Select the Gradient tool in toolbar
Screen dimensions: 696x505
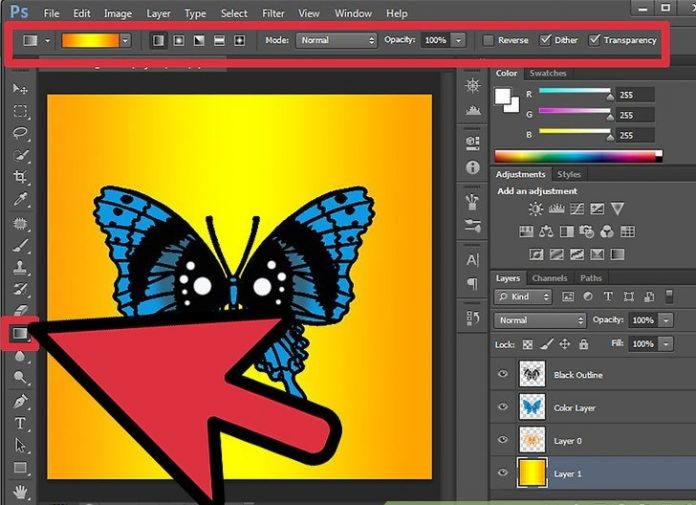20,335
